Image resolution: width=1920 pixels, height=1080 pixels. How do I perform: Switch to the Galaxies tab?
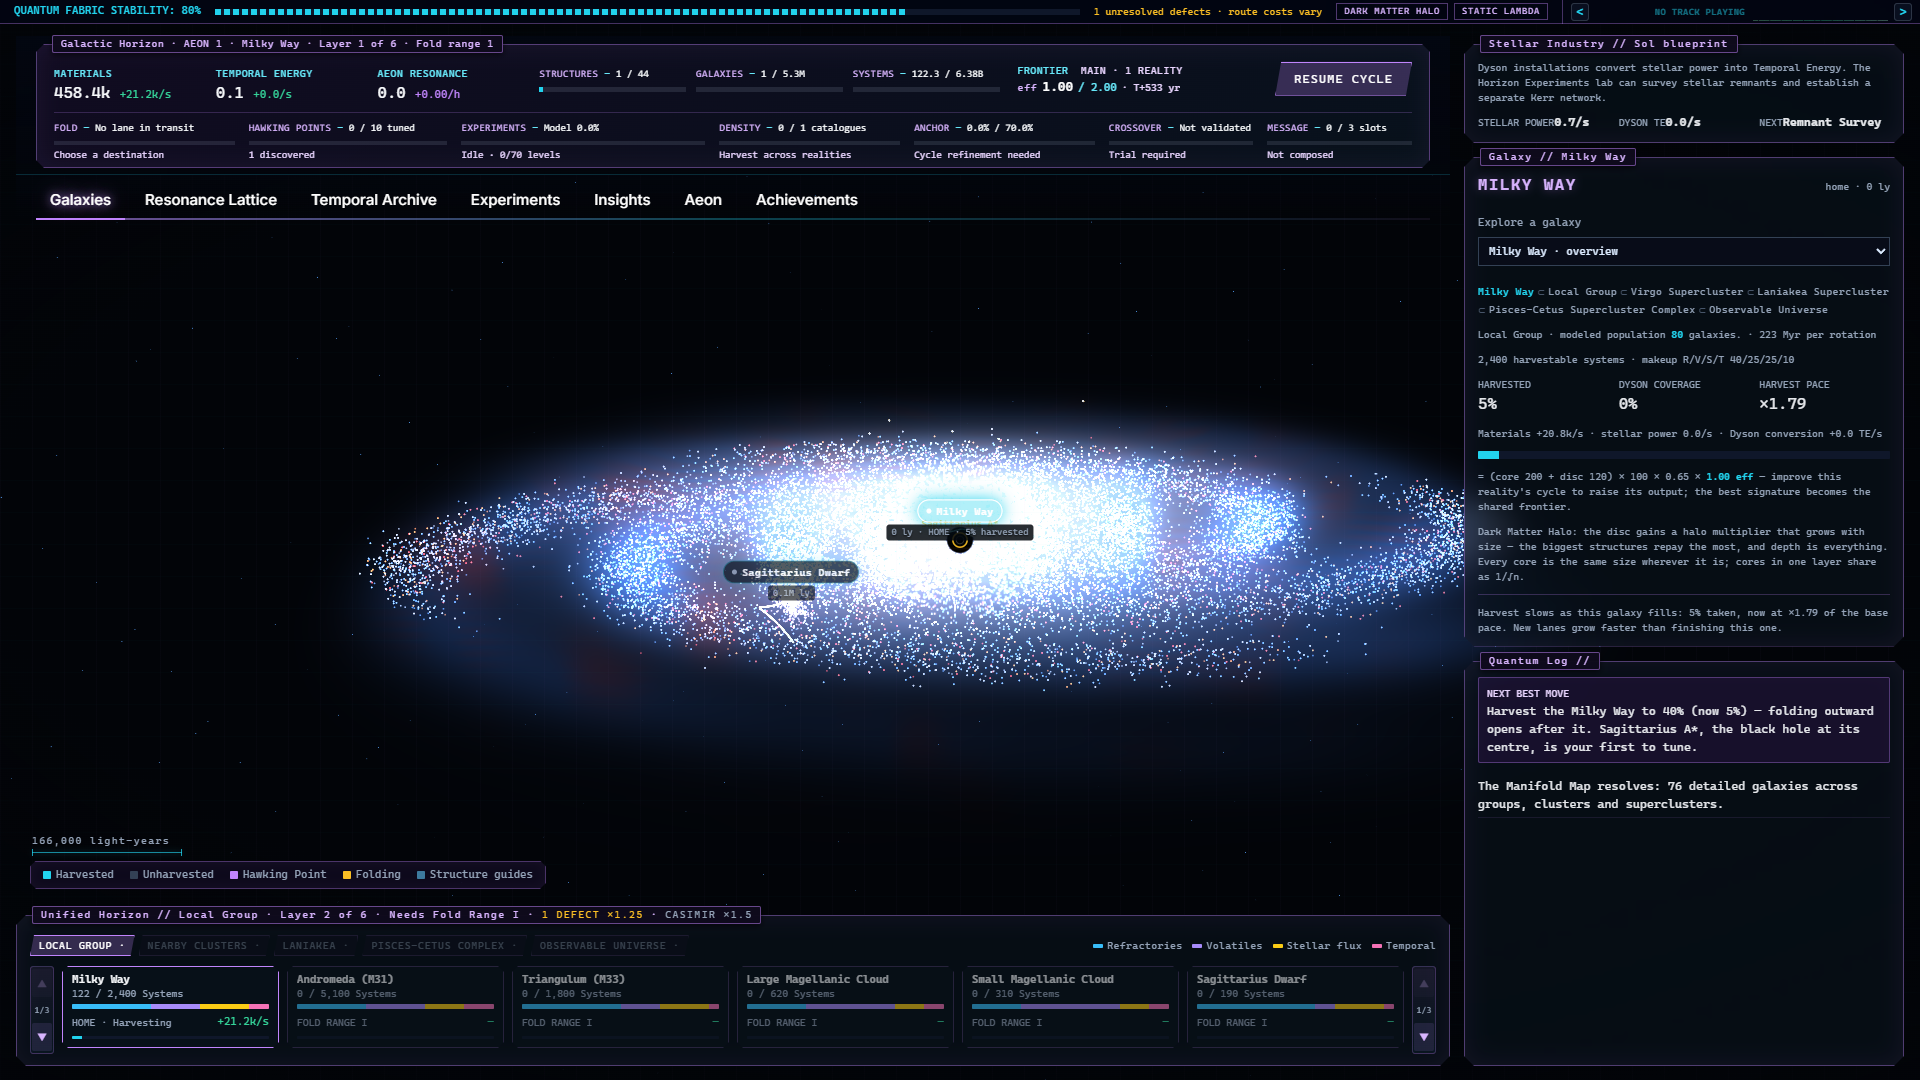click(x=80, y=200)
